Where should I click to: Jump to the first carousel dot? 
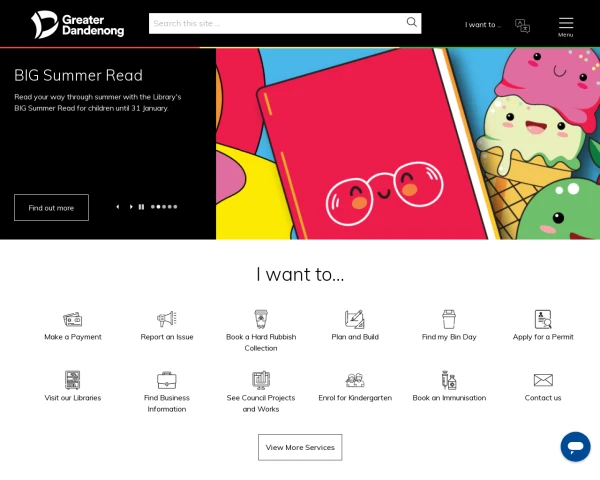(153, 207)
